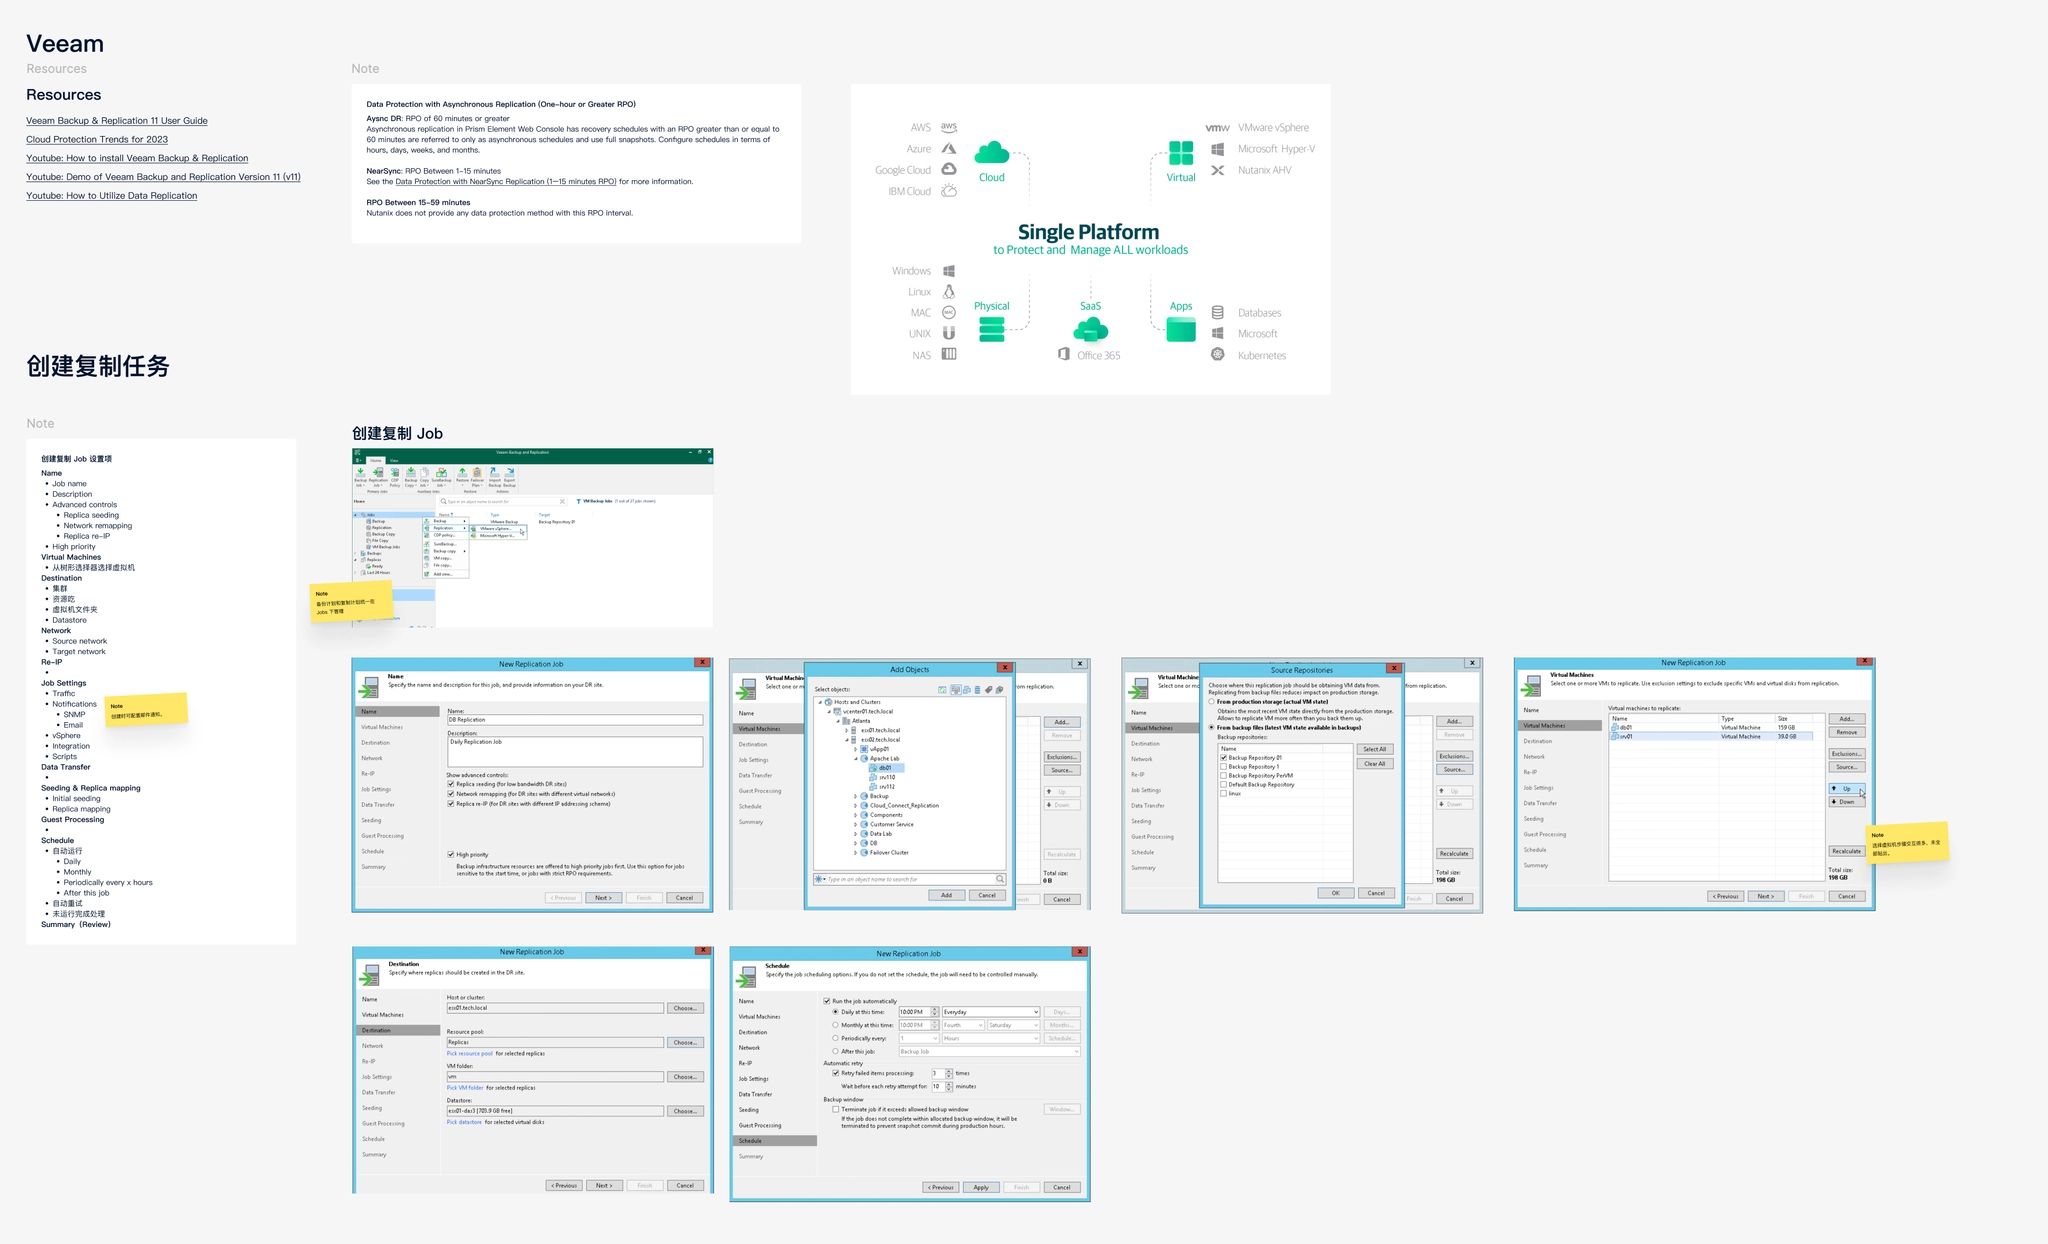Collapse the Apache Lab tree node

(x=856, y=759)
